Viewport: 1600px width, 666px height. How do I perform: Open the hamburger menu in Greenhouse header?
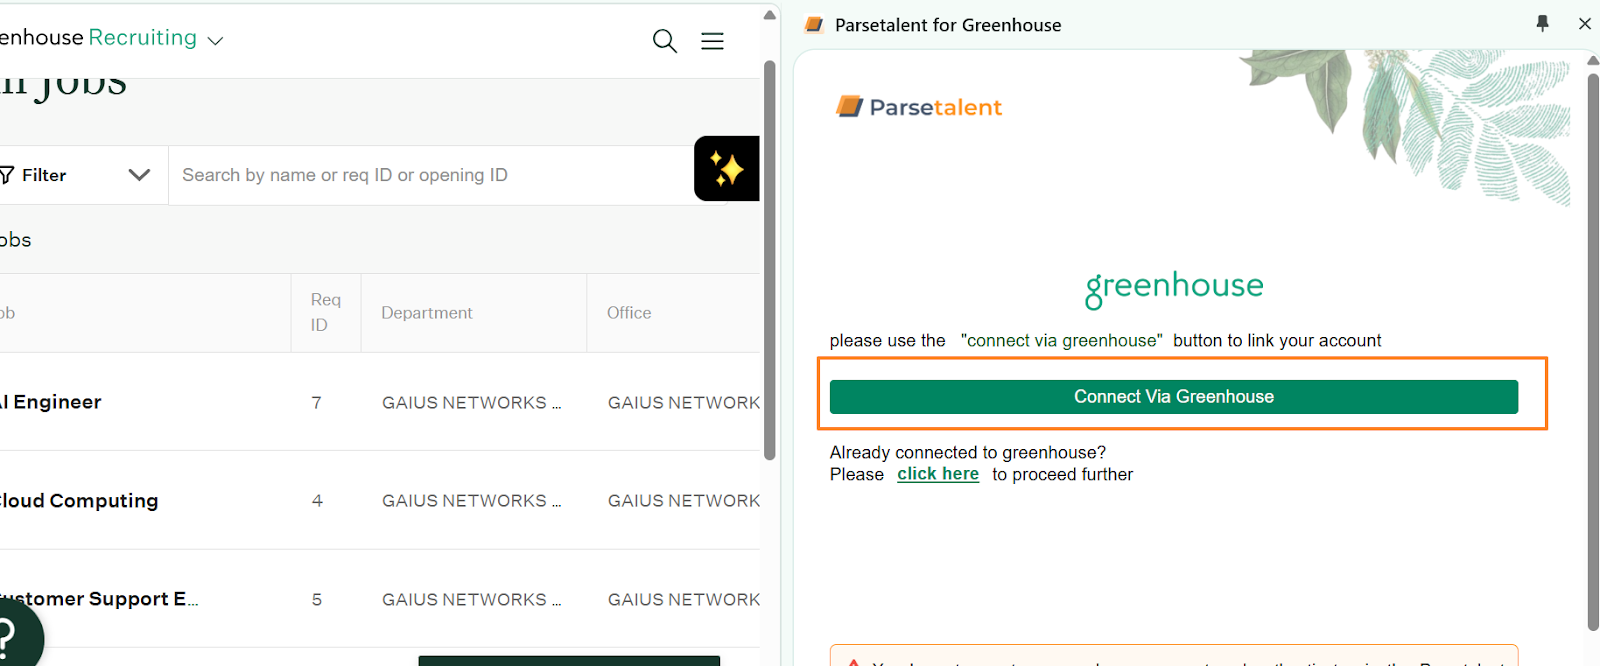tap(712, 41)
